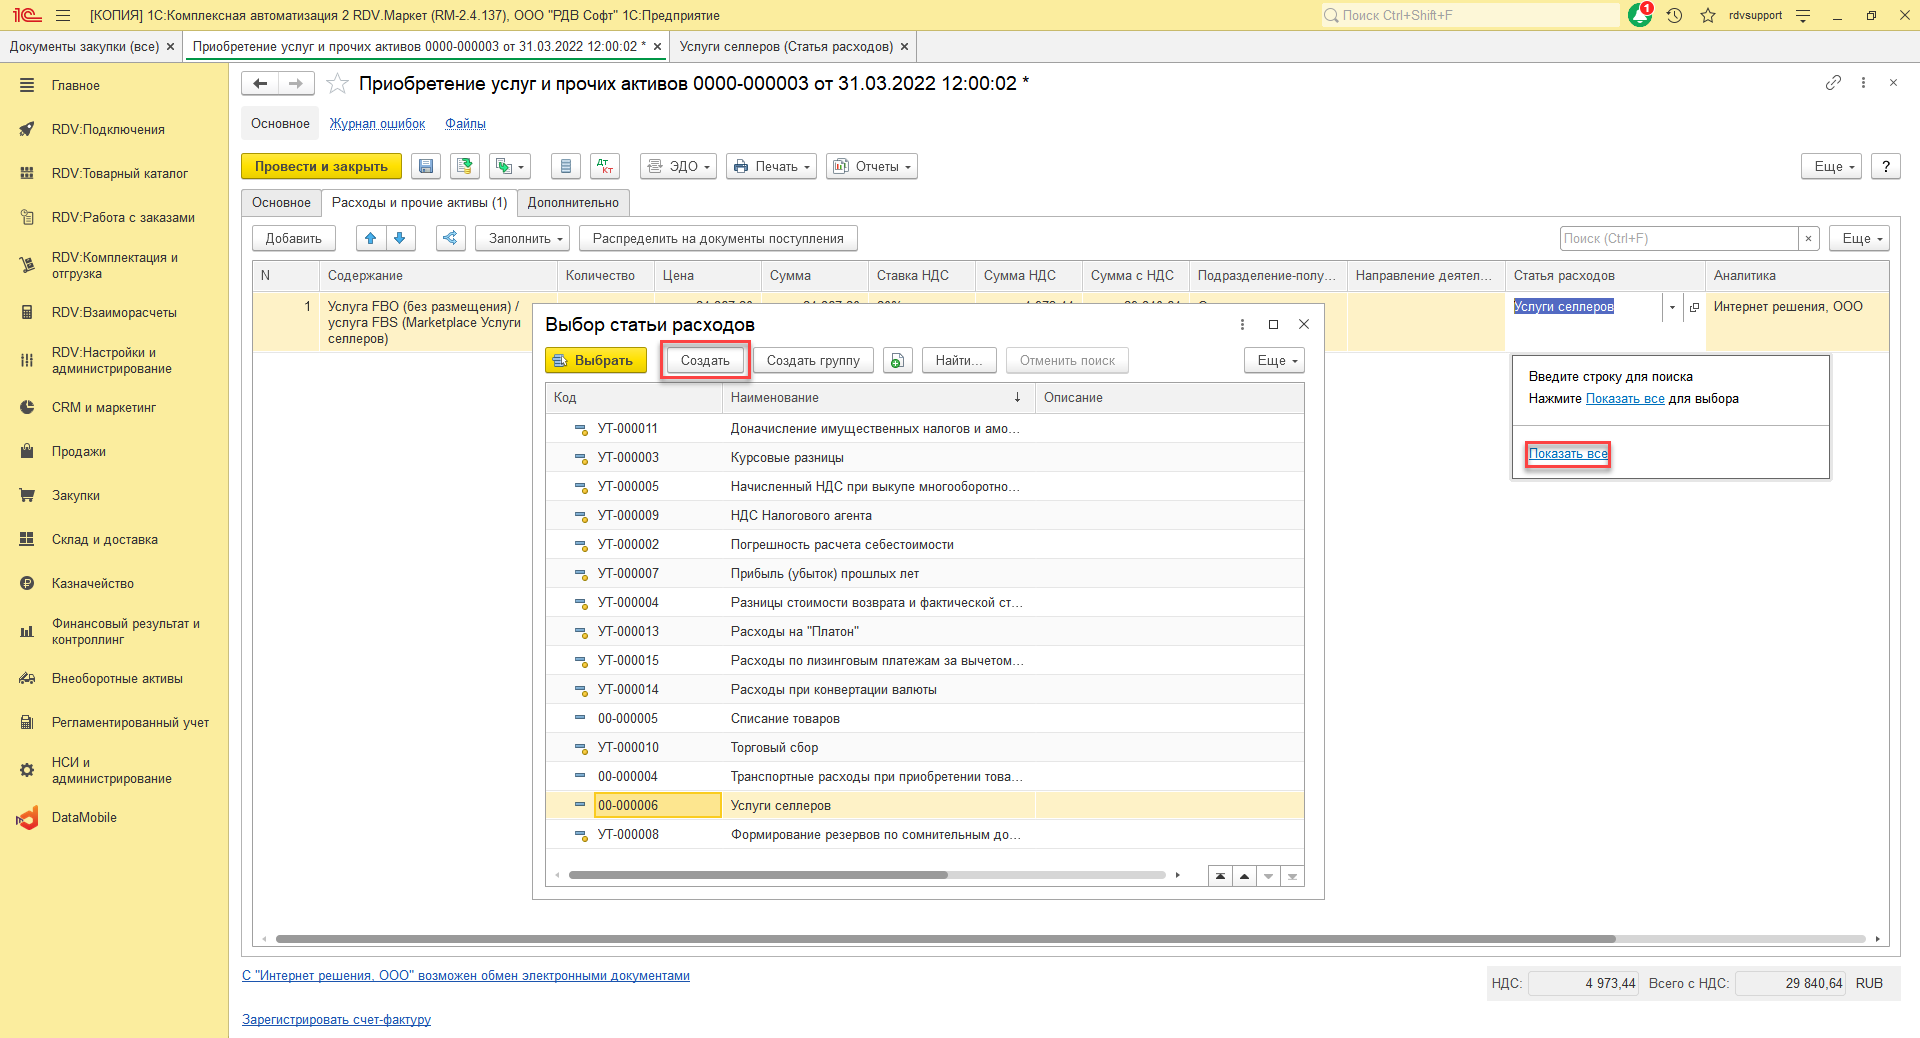1920x1038 pixels.
Task: Click the horizontal scrollbar in expense dialog
Action: [x=758, y=875]
